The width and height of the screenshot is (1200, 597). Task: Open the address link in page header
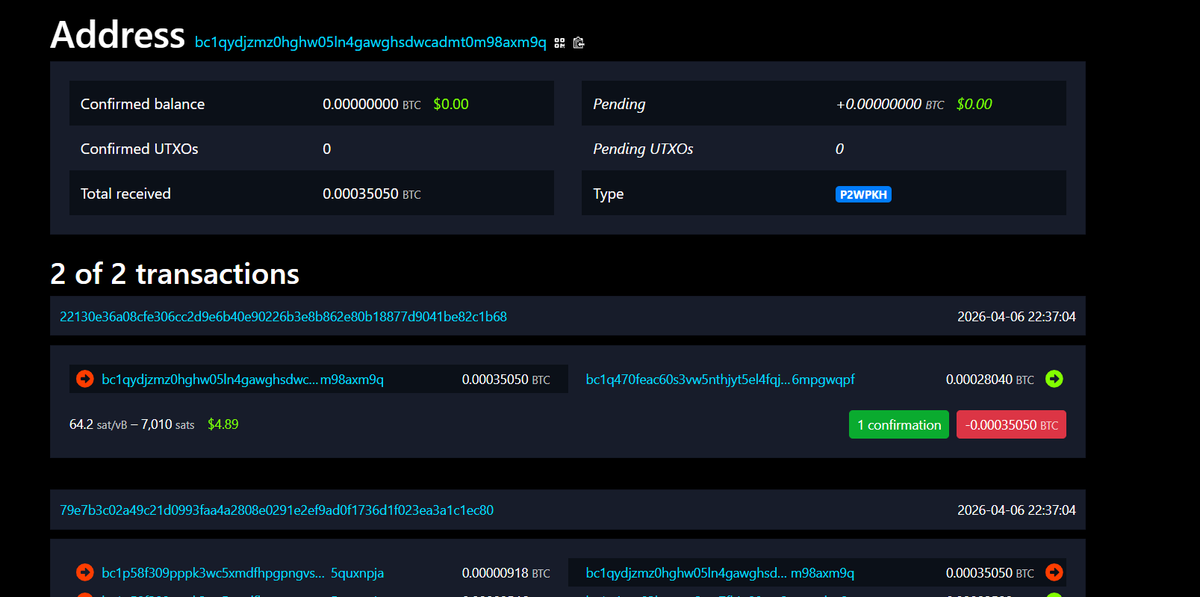coord(370,43)
